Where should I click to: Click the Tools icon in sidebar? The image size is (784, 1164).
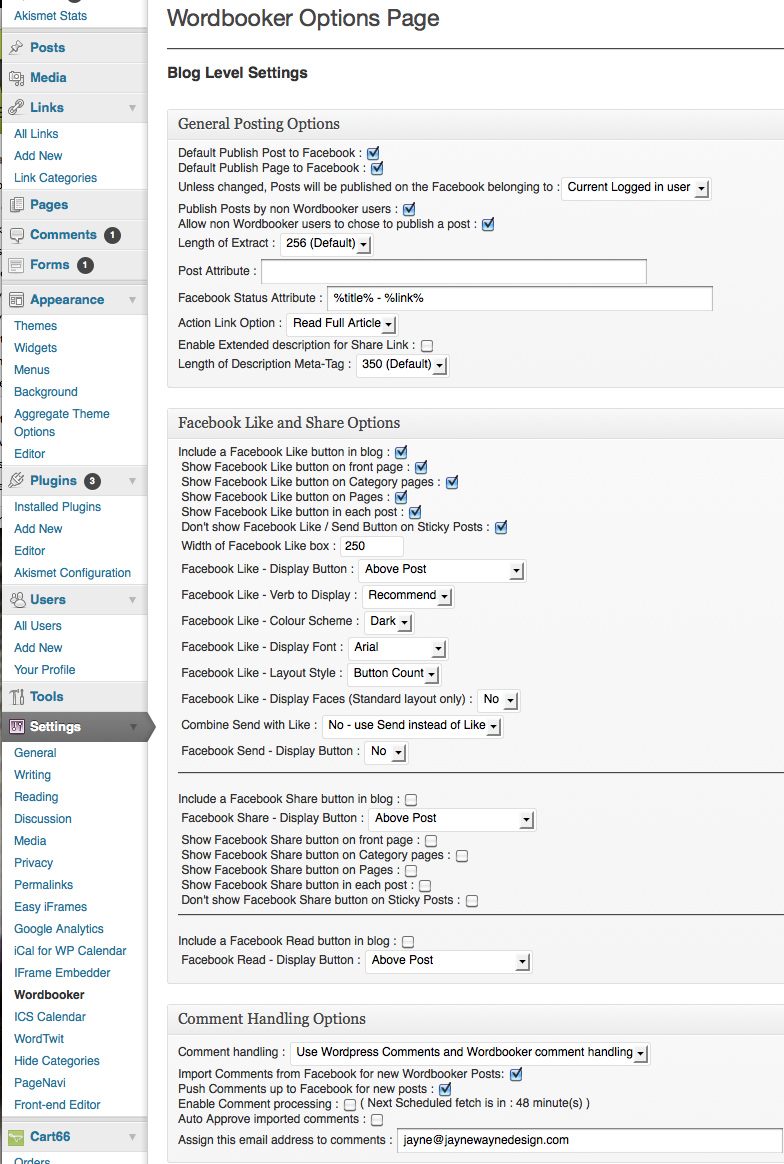[x=16, y=697]
